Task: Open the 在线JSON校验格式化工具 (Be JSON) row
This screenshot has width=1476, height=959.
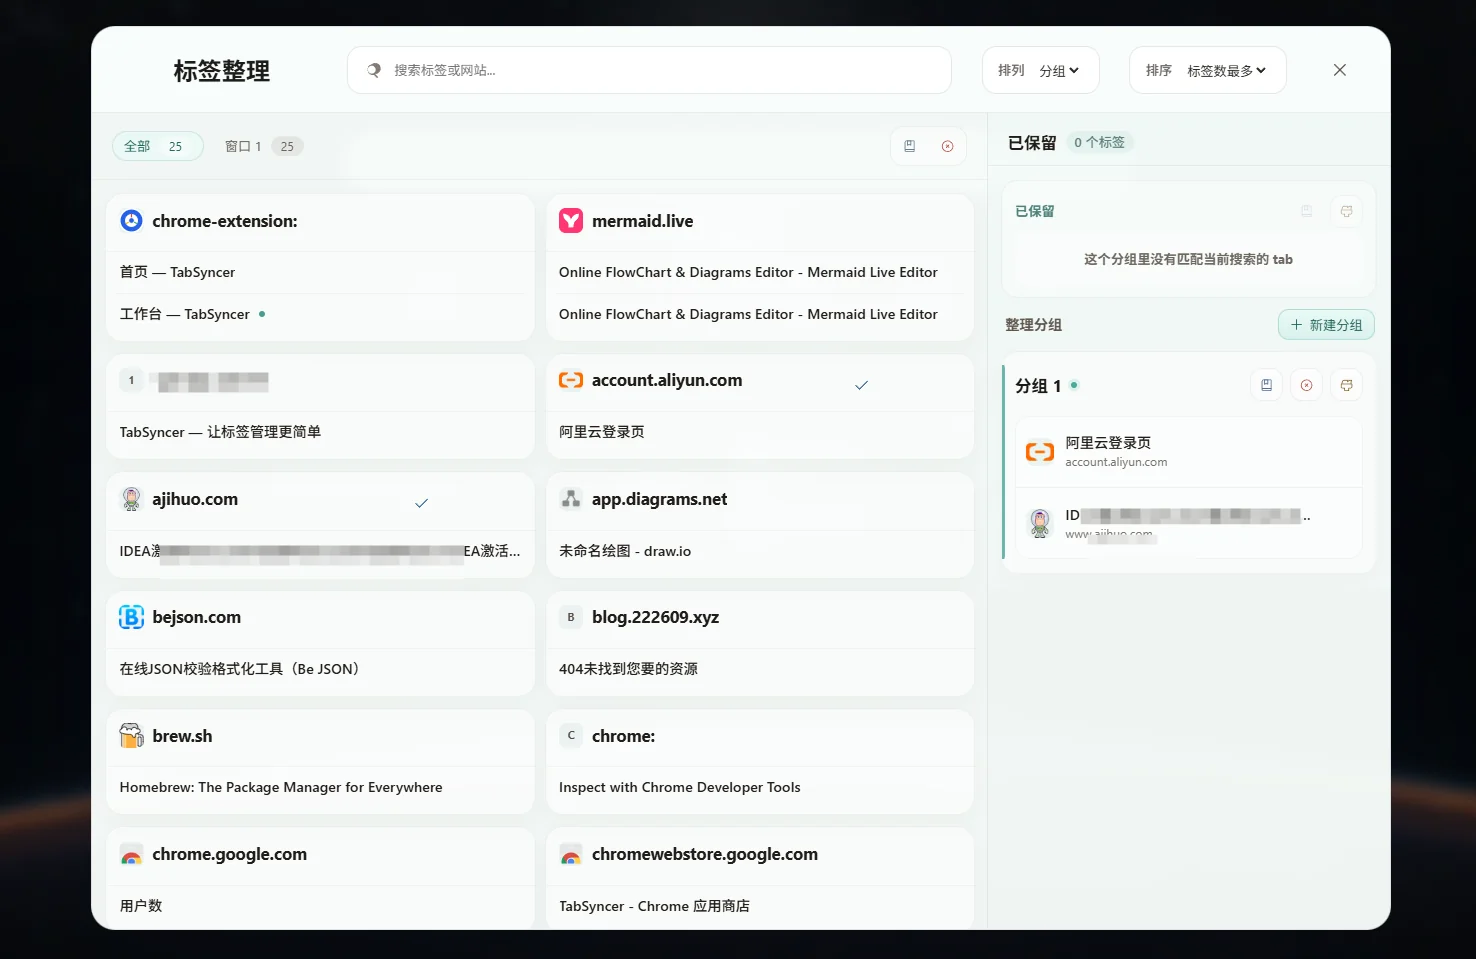Action: pos(320,669)
